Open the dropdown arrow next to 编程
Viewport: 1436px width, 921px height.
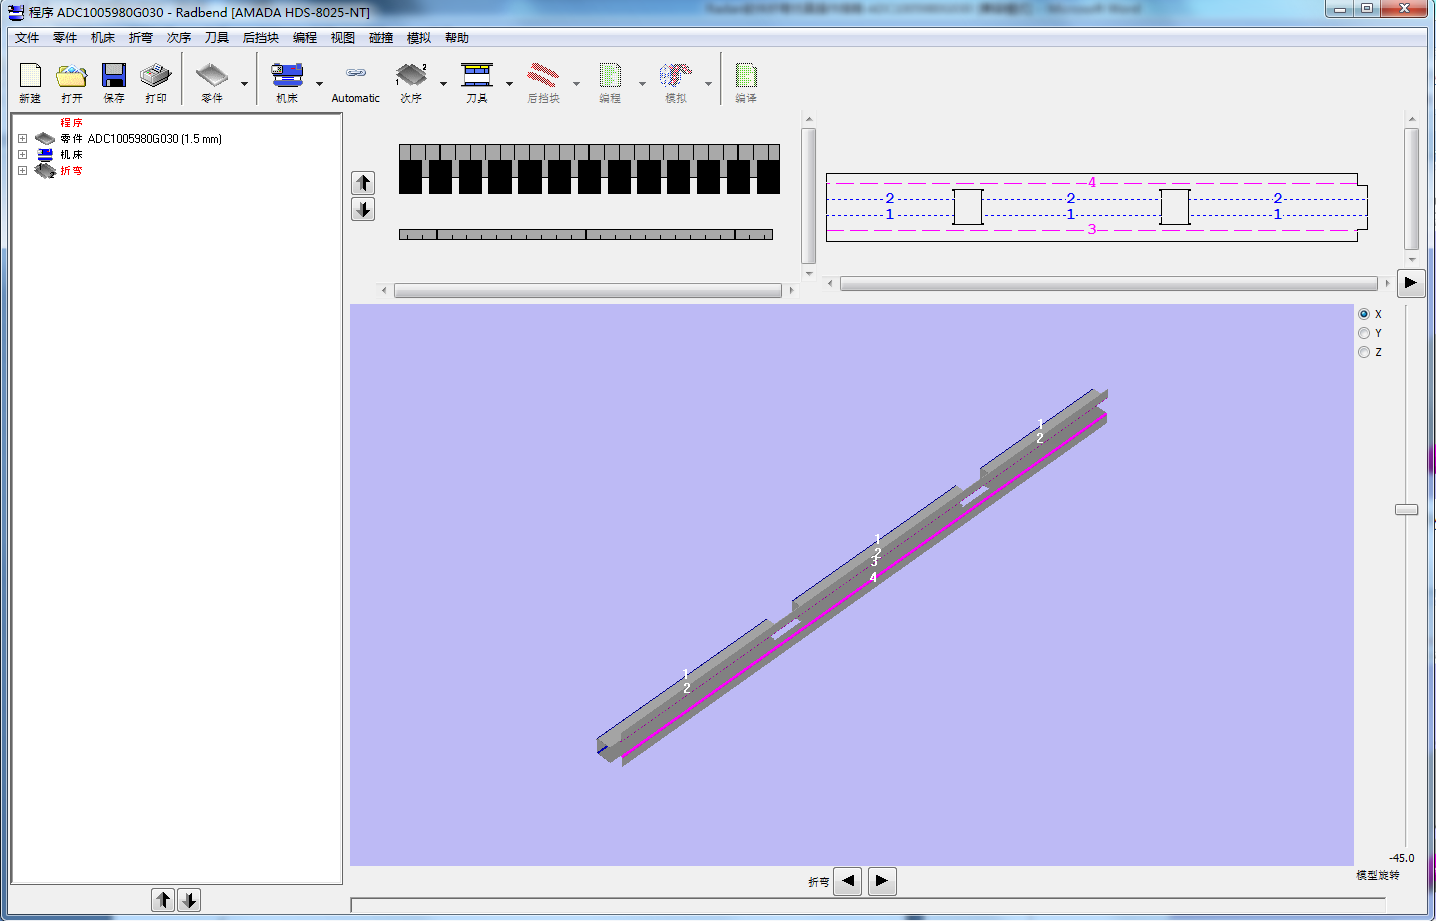[642, 84]
